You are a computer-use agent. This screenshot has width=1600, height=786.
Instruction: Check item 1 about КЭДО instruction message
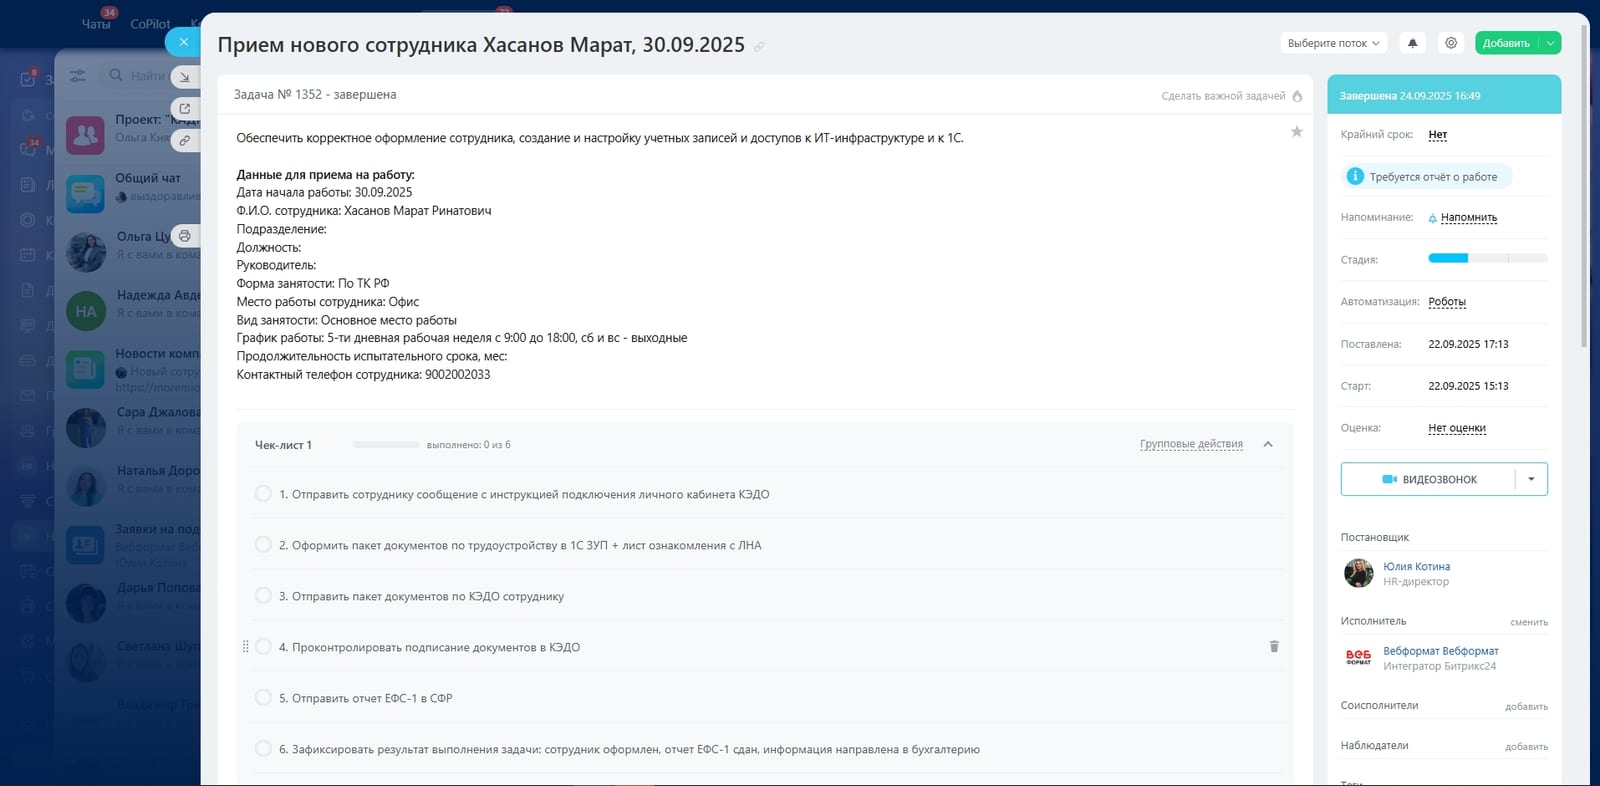263,494
